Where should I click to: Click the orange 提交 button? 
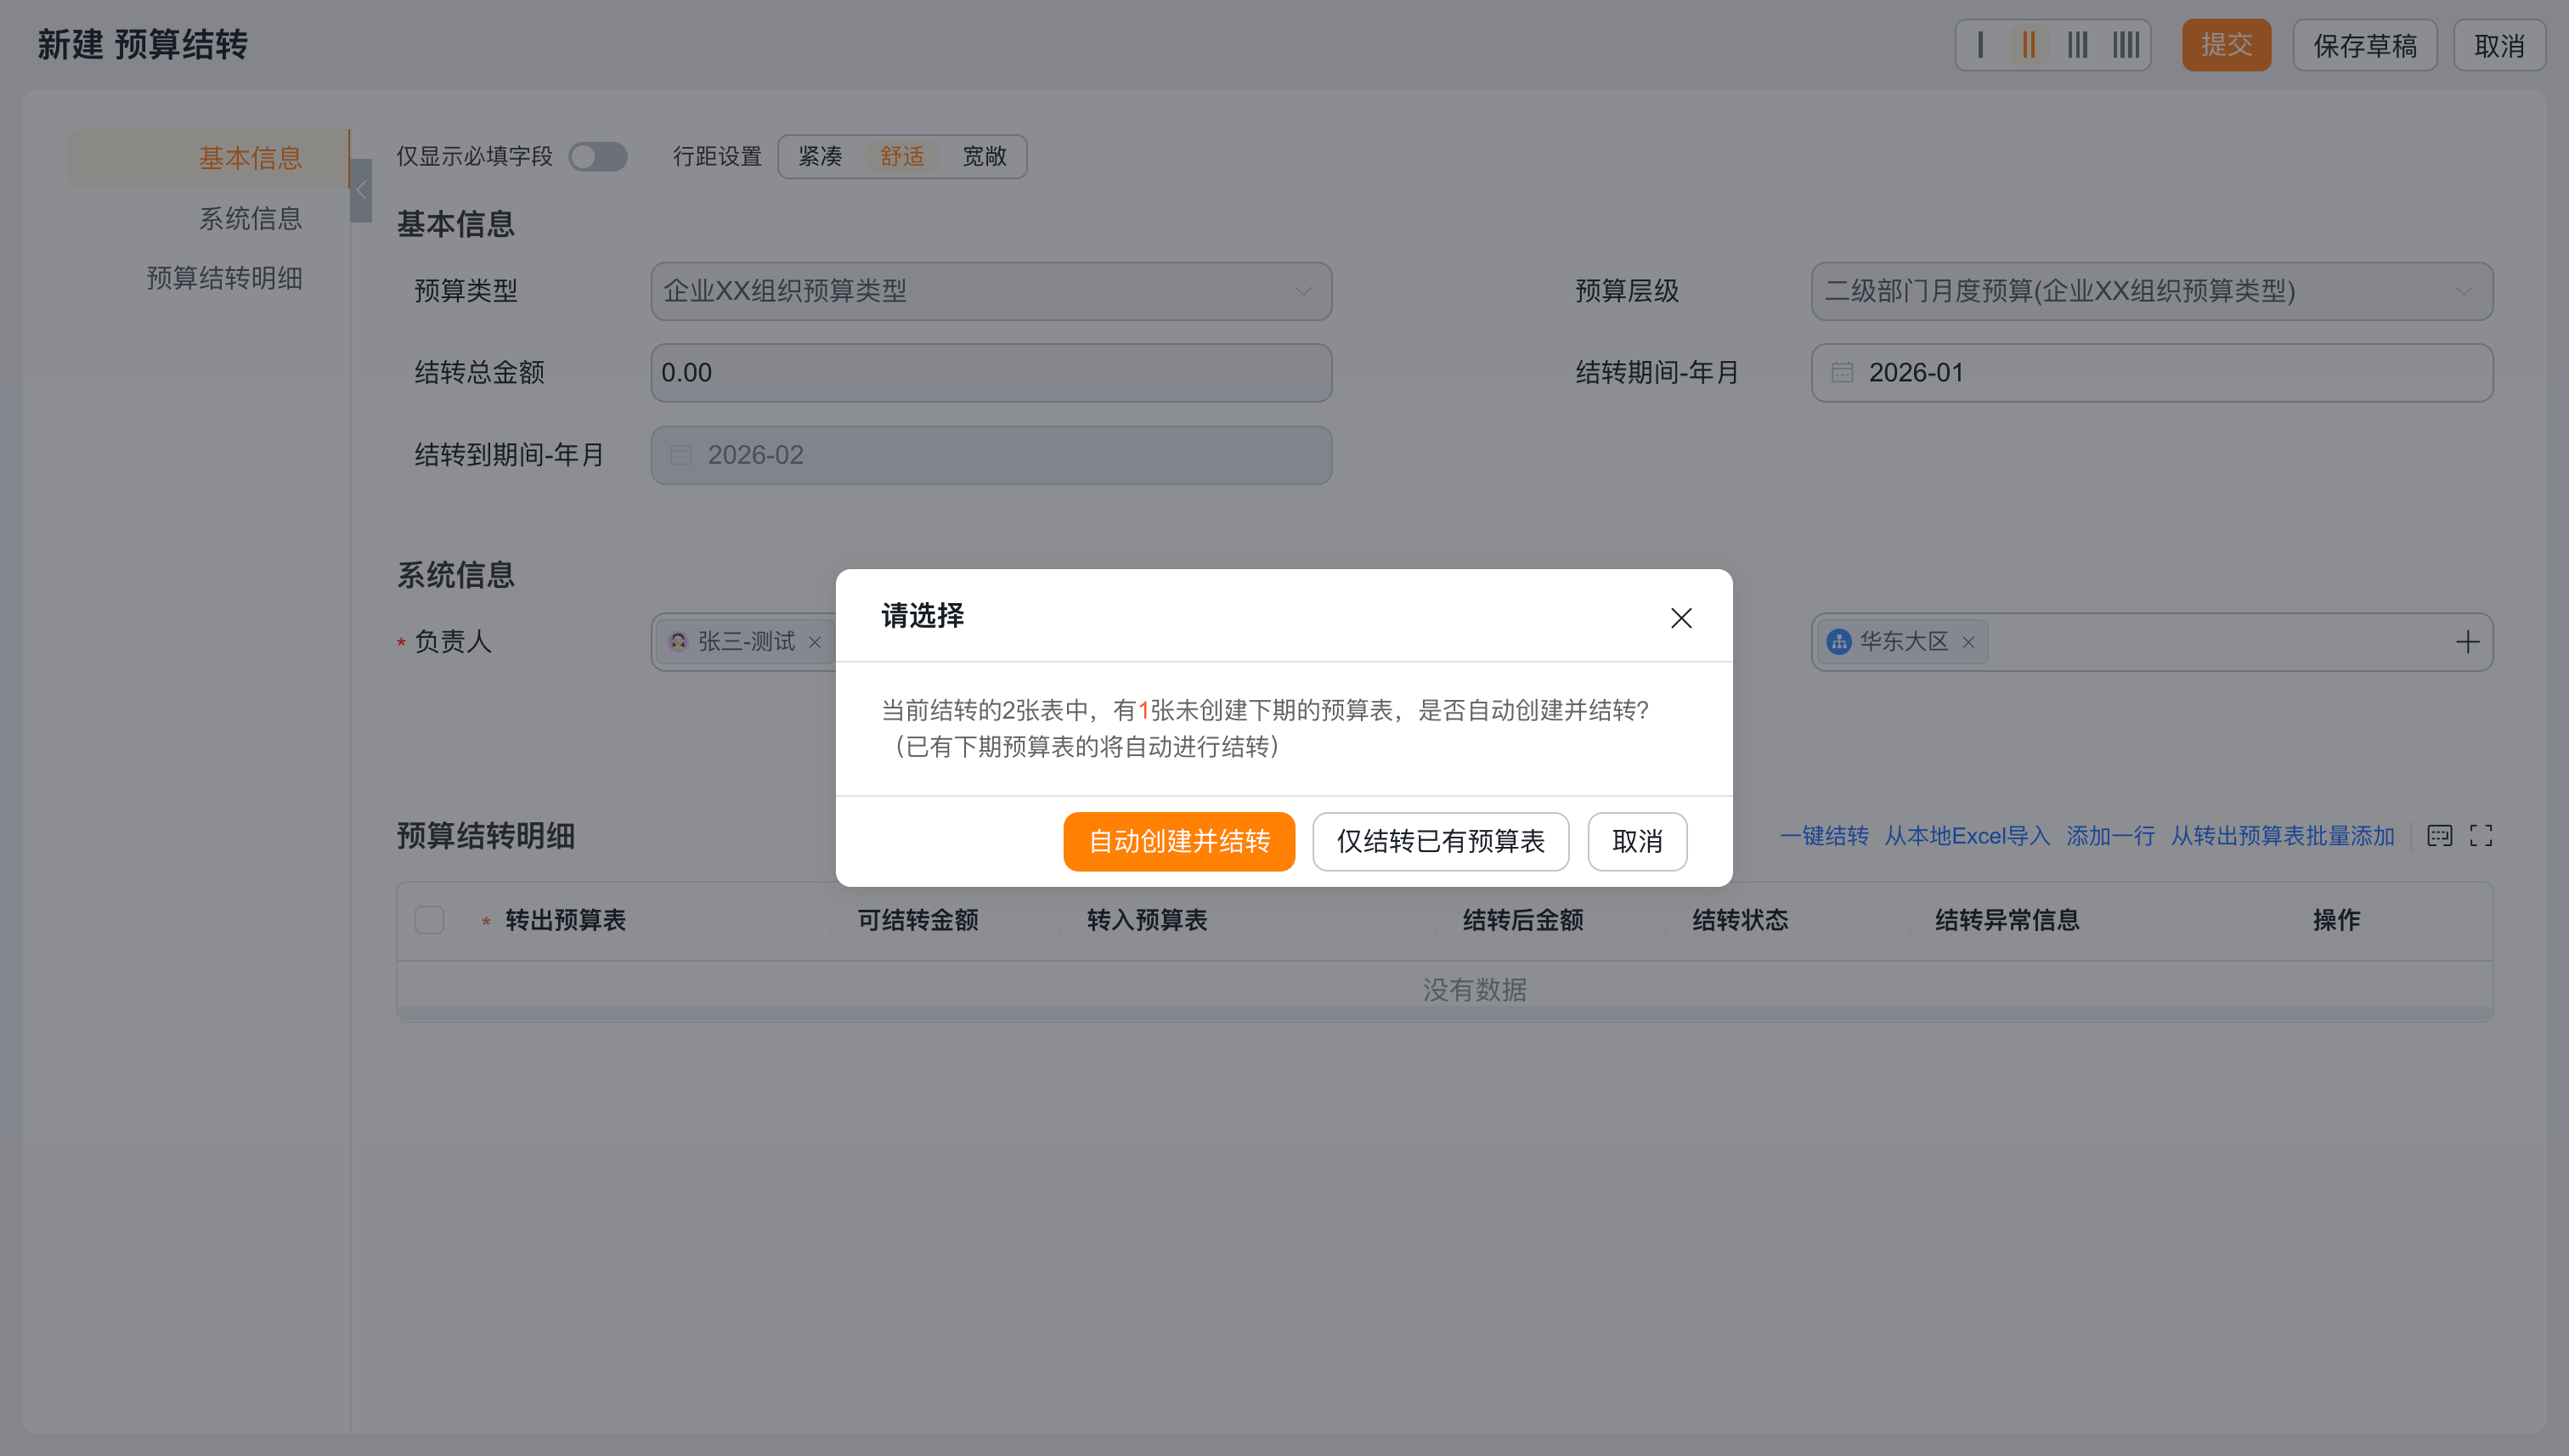click(x=2226, y=45)
